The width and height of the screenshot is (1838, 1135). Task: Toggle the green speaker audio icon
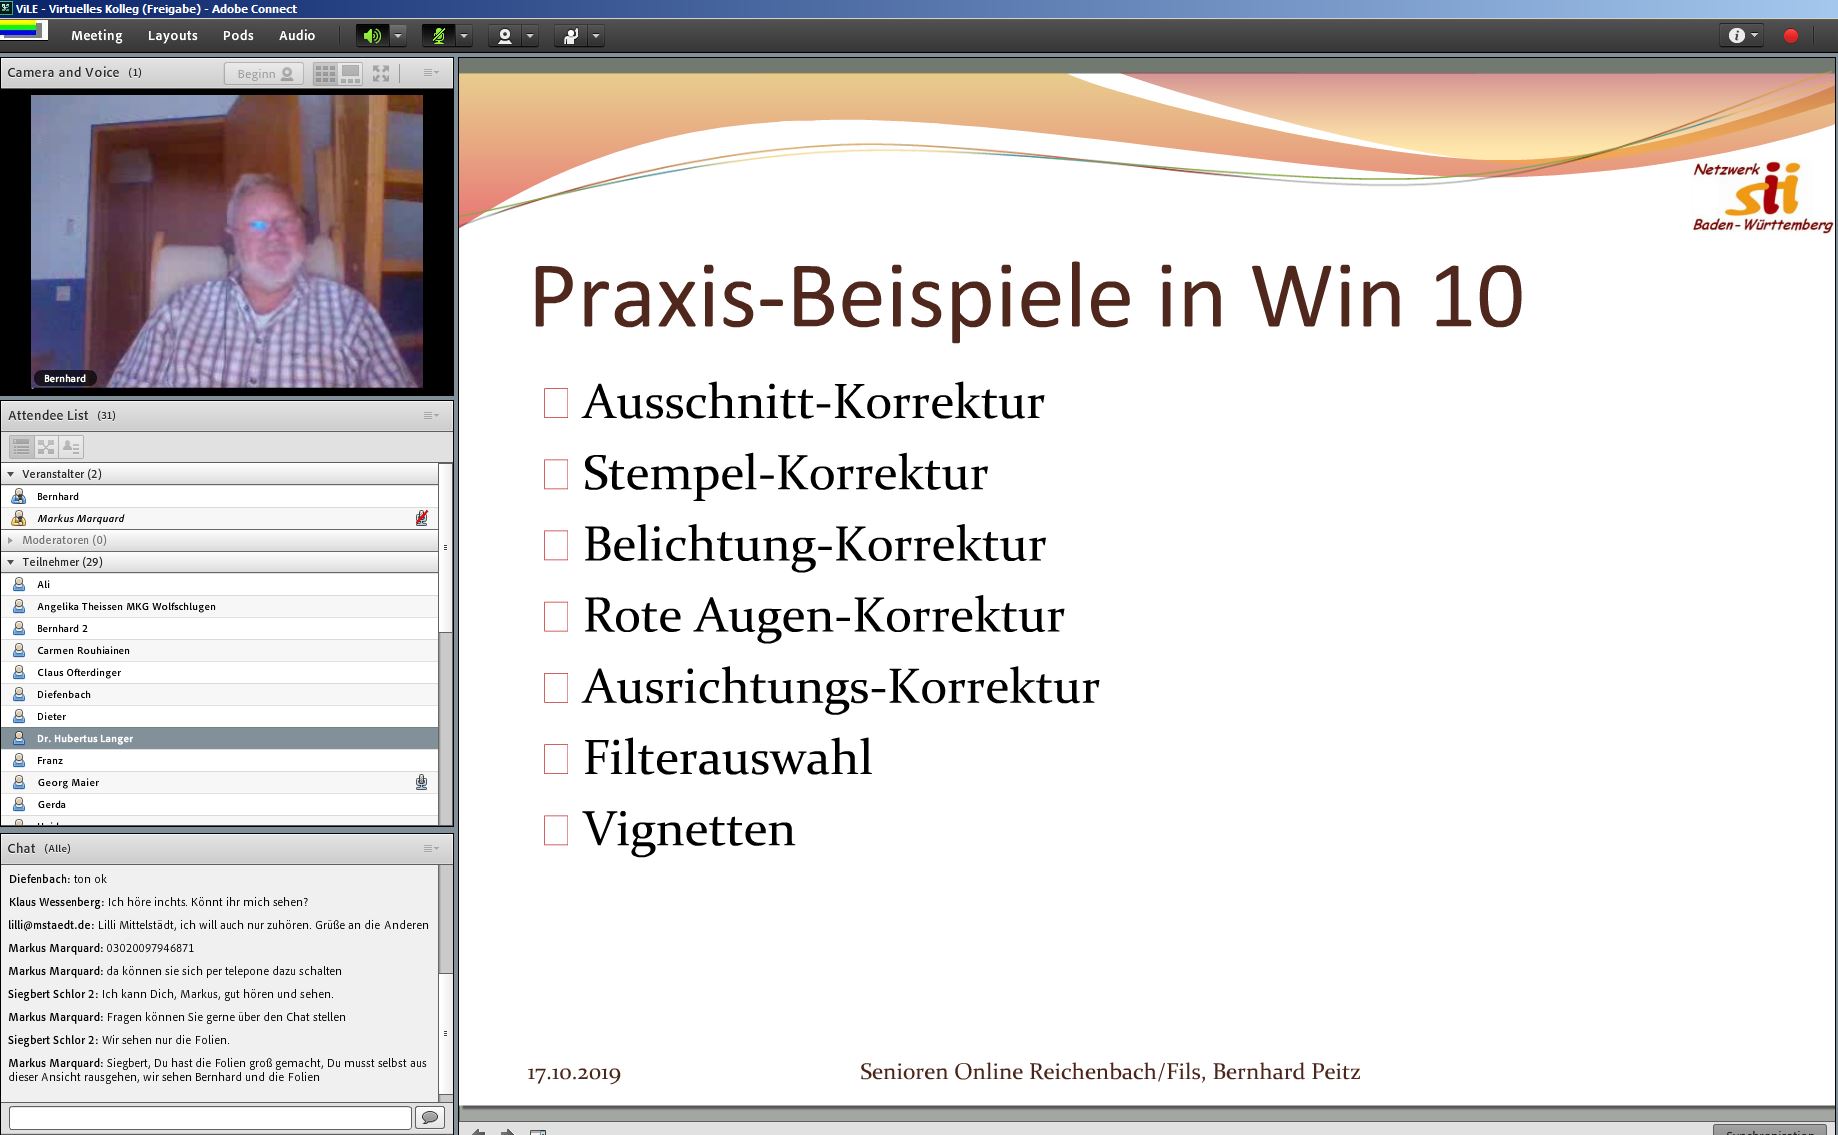372,36
